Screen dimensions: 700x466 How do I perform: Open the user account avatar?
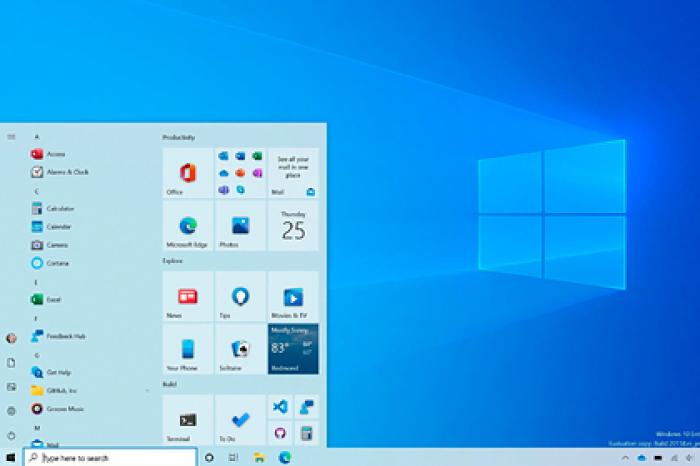pos(11,338)
